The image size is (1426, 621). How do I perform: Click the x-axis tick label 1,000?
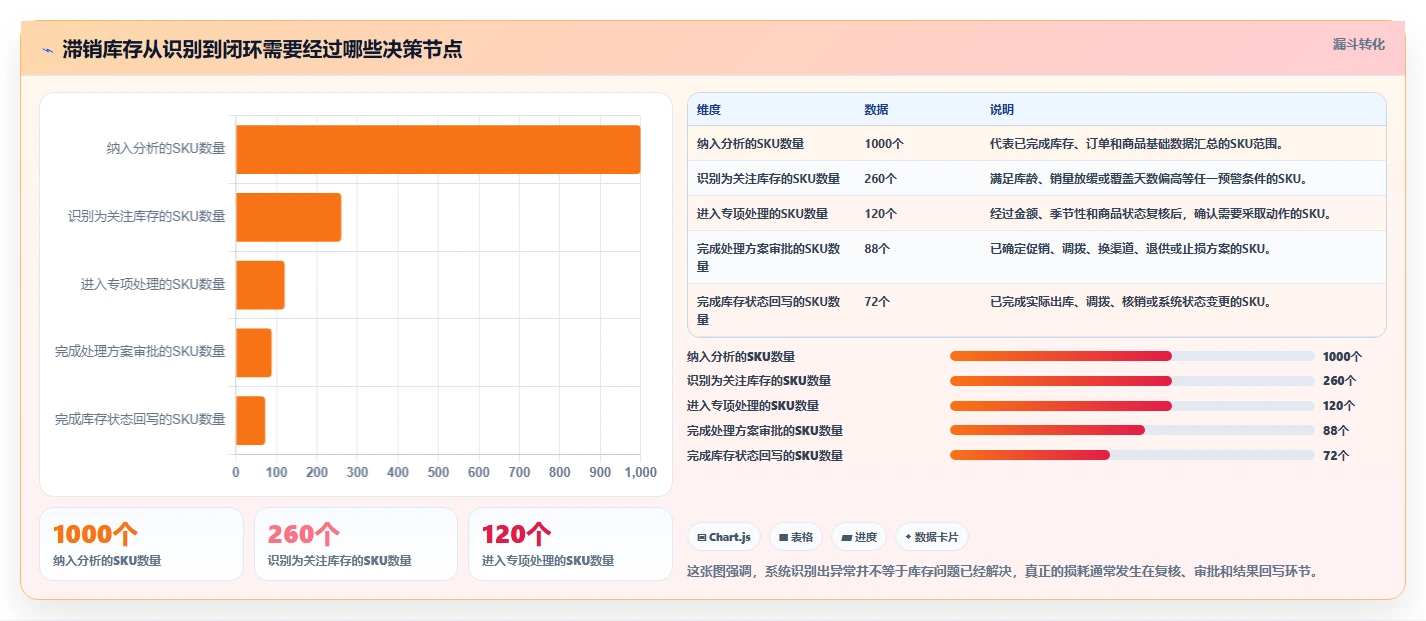[x=640, y=472]
